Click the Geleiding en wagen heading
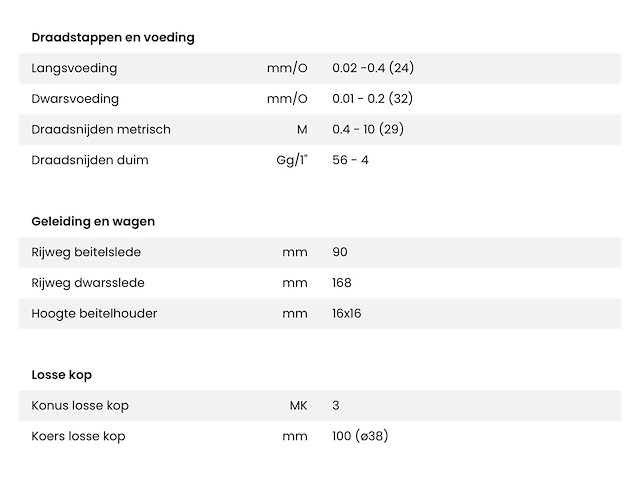 click(93, 221)
